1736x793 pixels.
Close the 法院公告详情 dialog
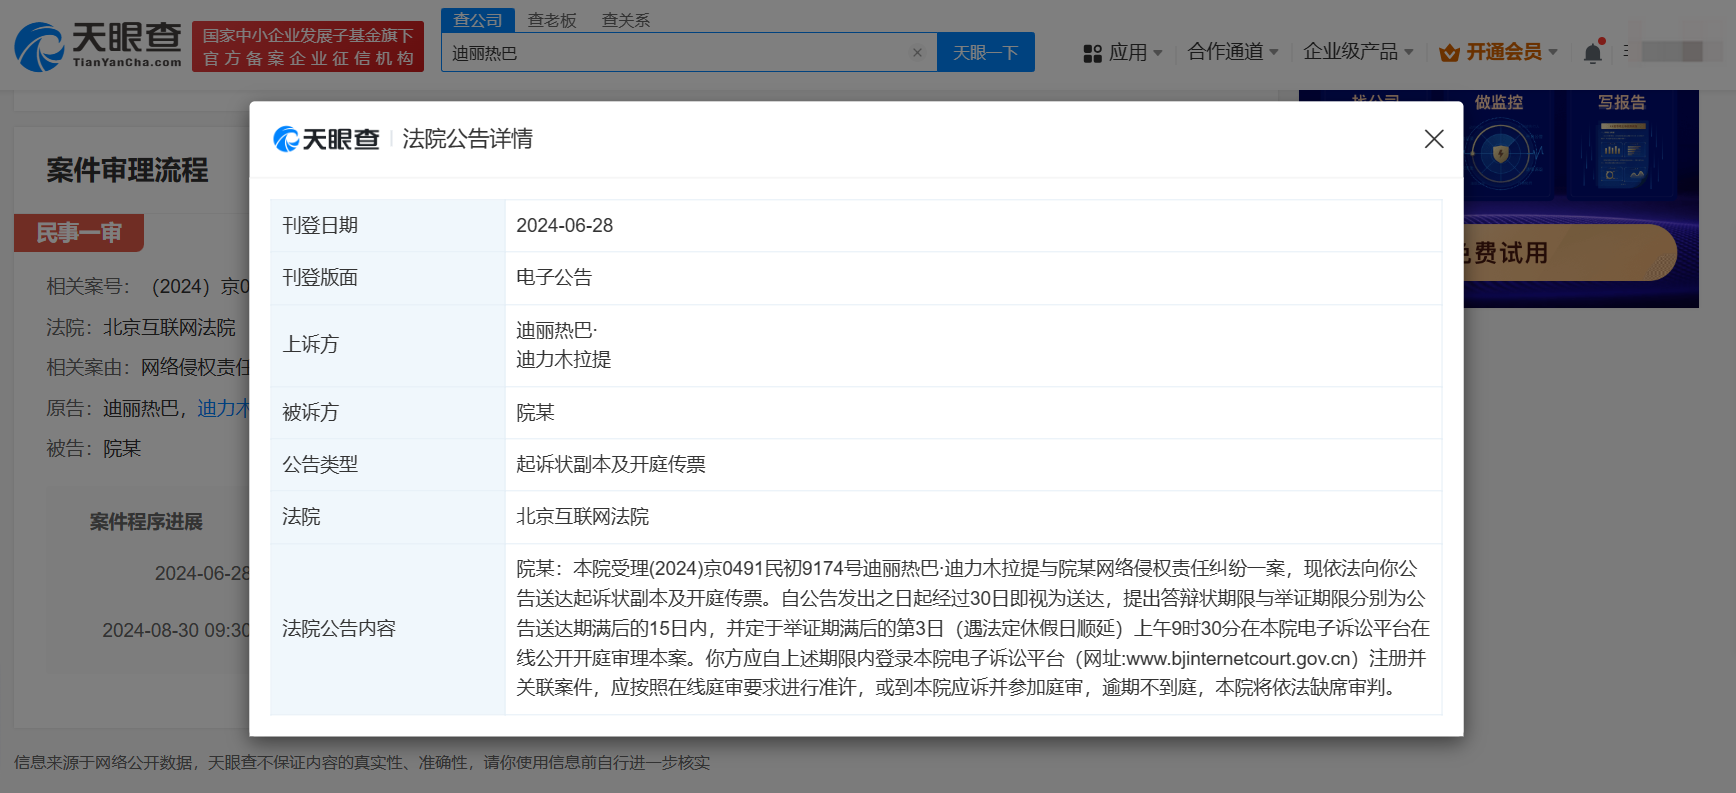click(1434, 139)
